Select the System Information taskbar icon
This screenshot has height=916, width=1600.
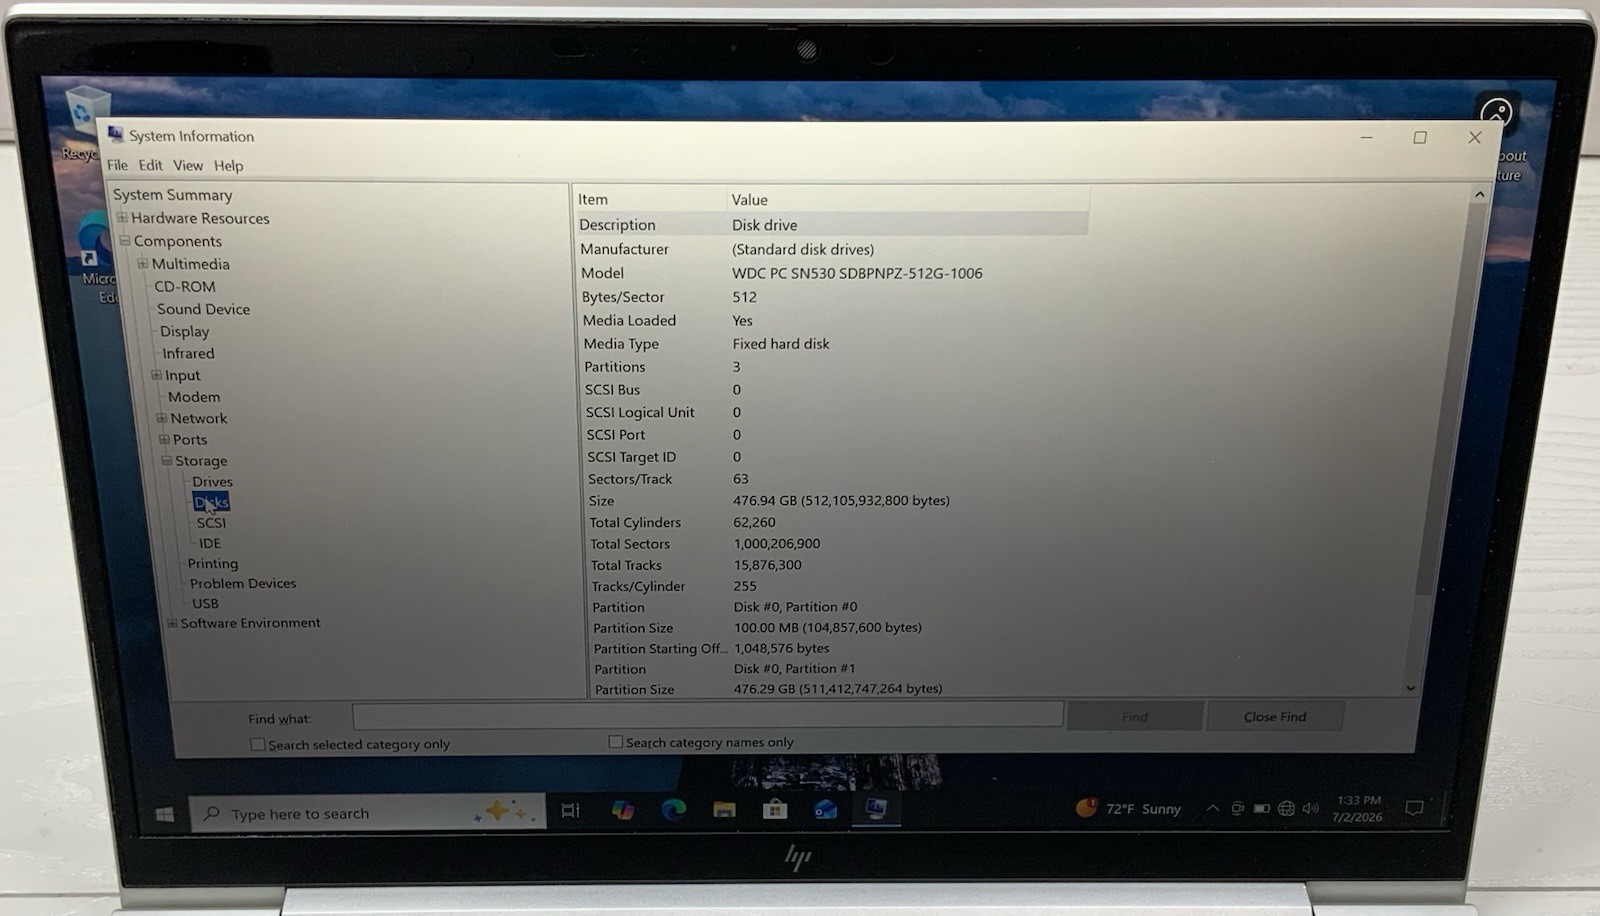point(876,808)
